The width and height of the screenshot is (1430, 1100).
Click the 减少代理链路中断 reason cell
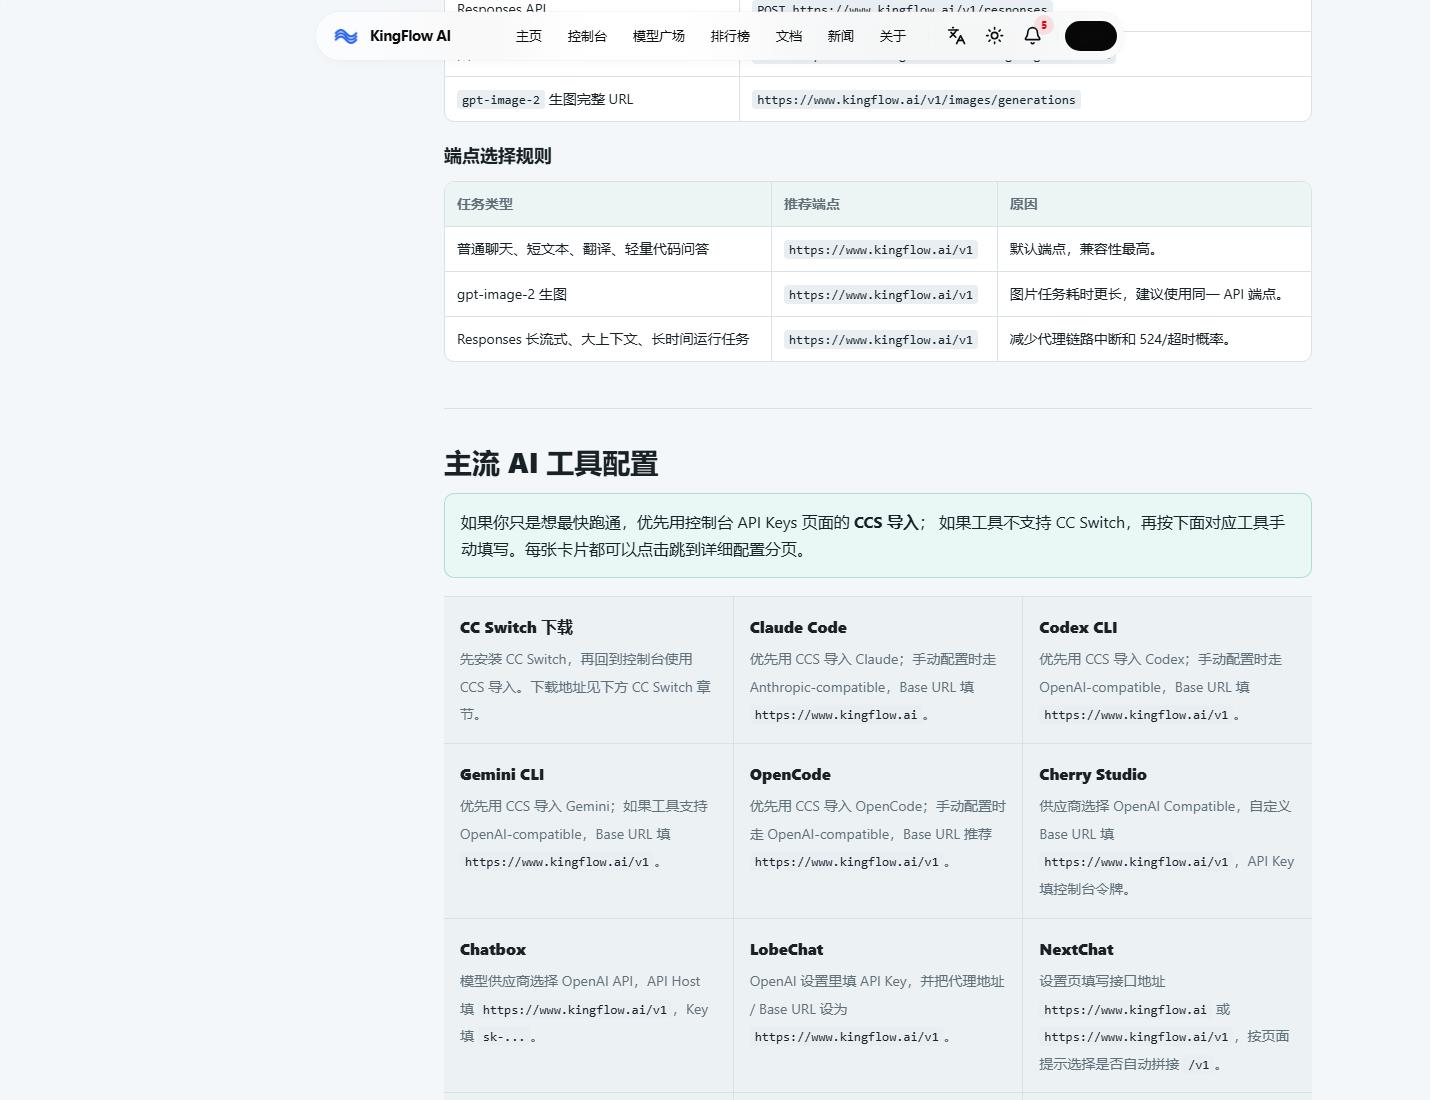coord(1154,339)
